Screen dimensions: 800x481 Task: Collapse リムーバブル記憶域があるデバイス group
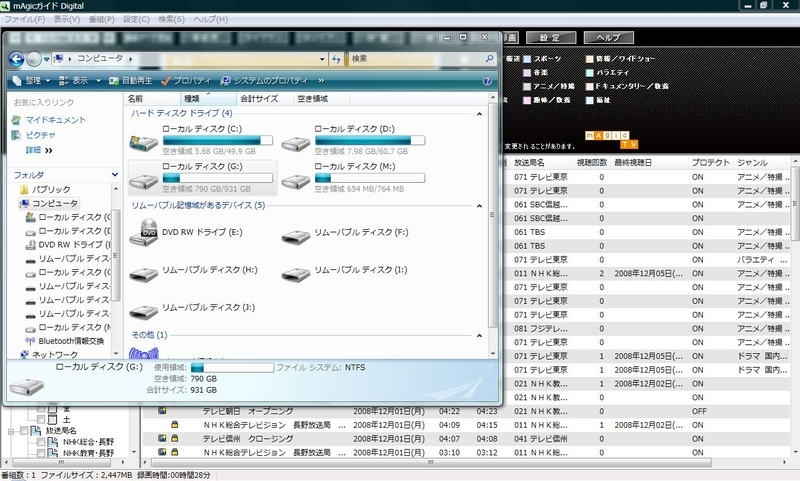(479, 206)
